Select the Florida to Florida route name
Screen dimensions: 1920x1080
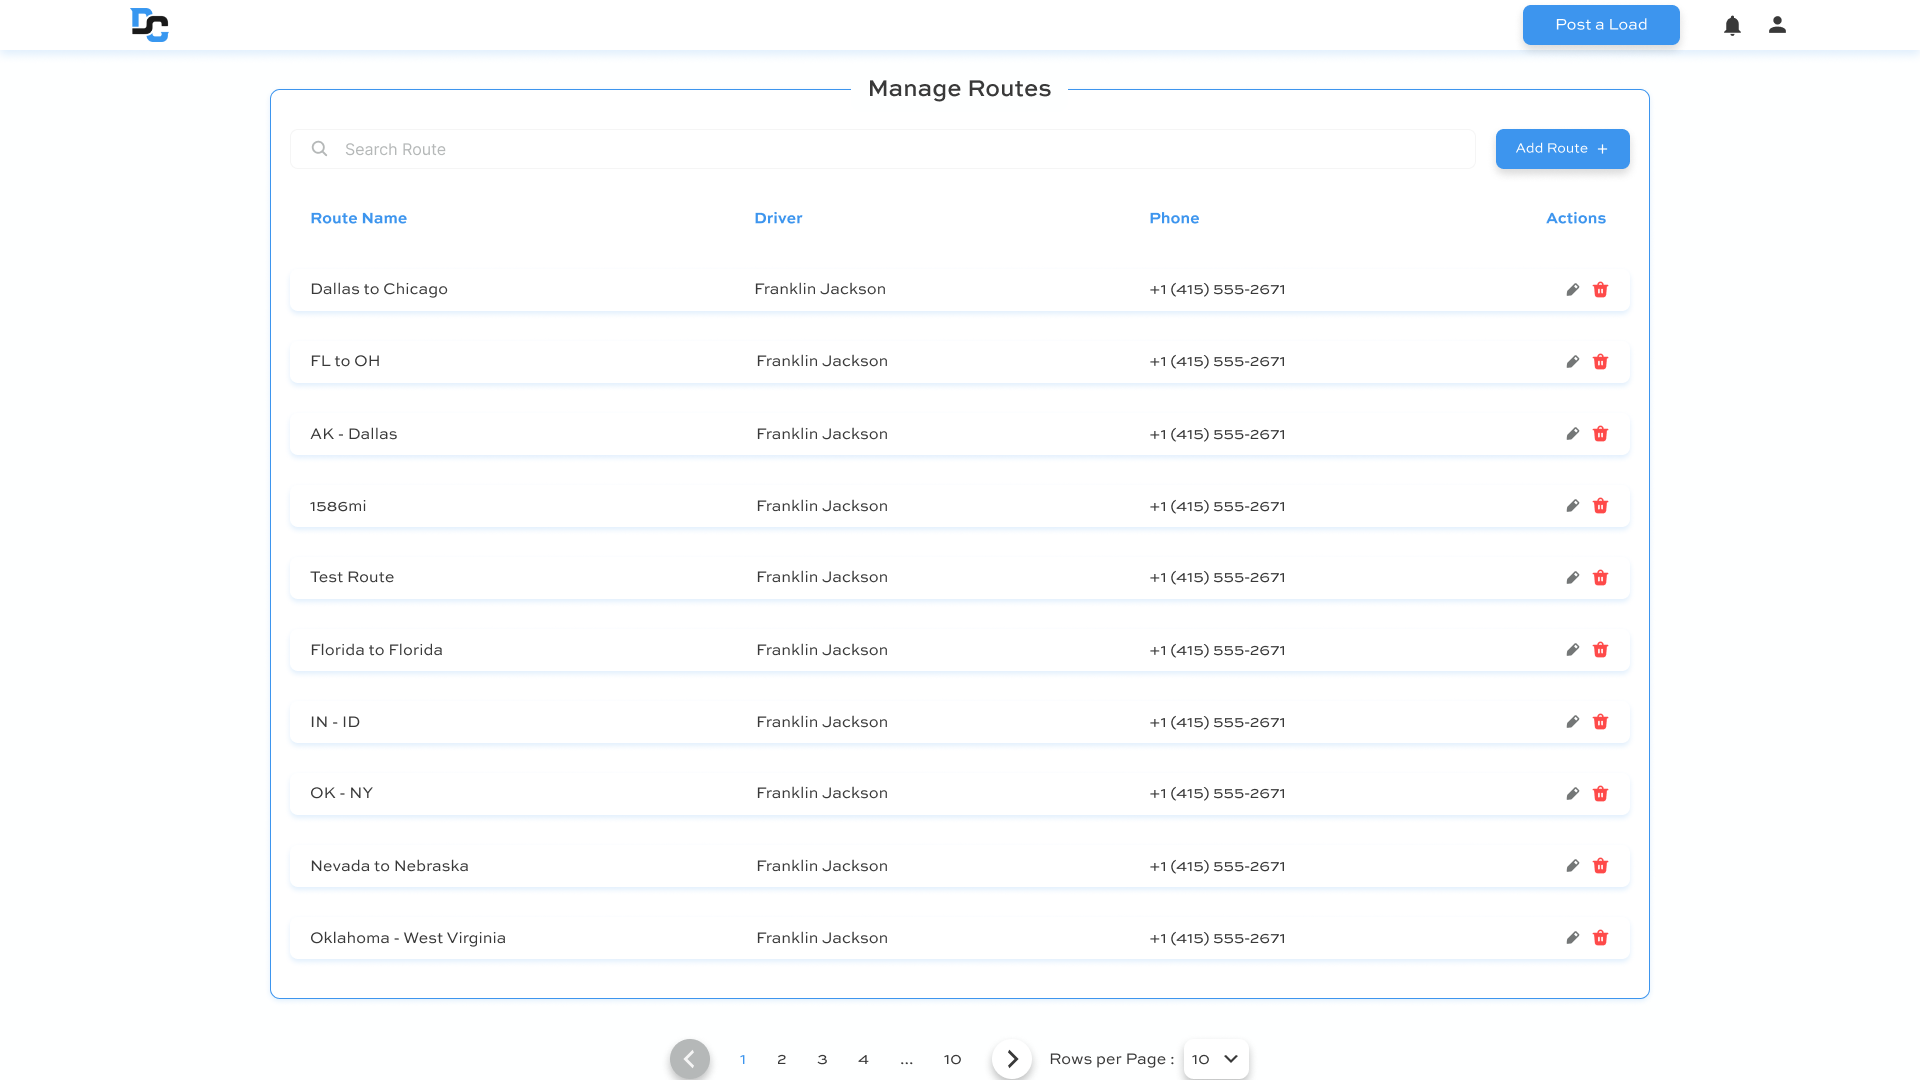coord(376,650)
